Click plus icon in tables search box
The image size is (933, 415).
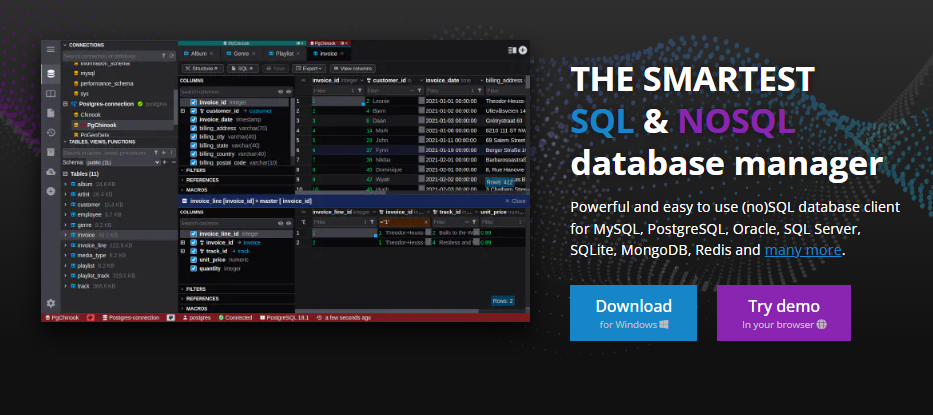click(164, 153)
